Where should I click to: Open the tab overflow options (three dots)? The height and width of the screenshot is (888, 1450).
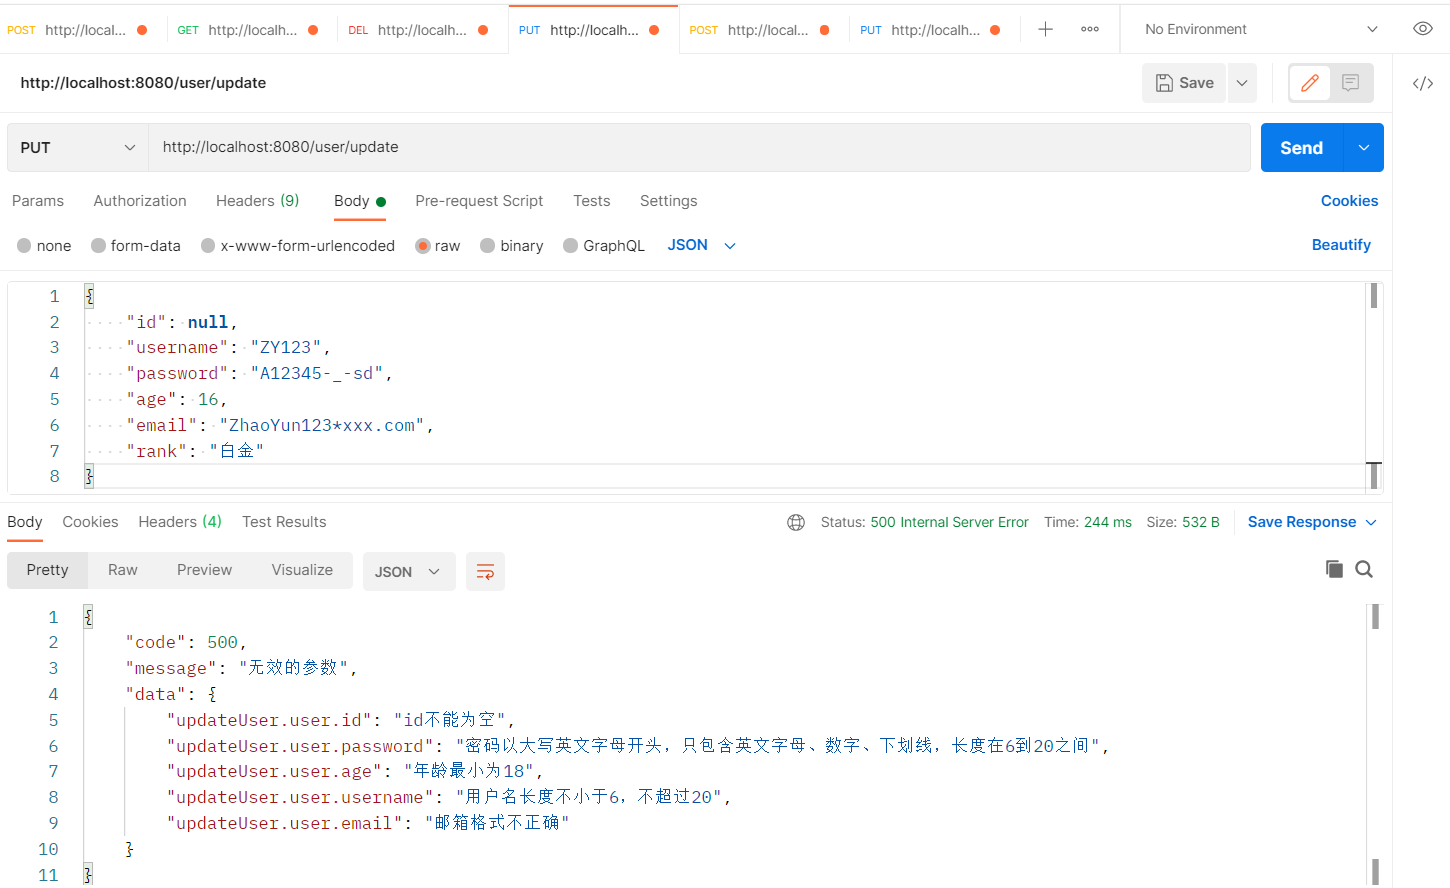1090,29
